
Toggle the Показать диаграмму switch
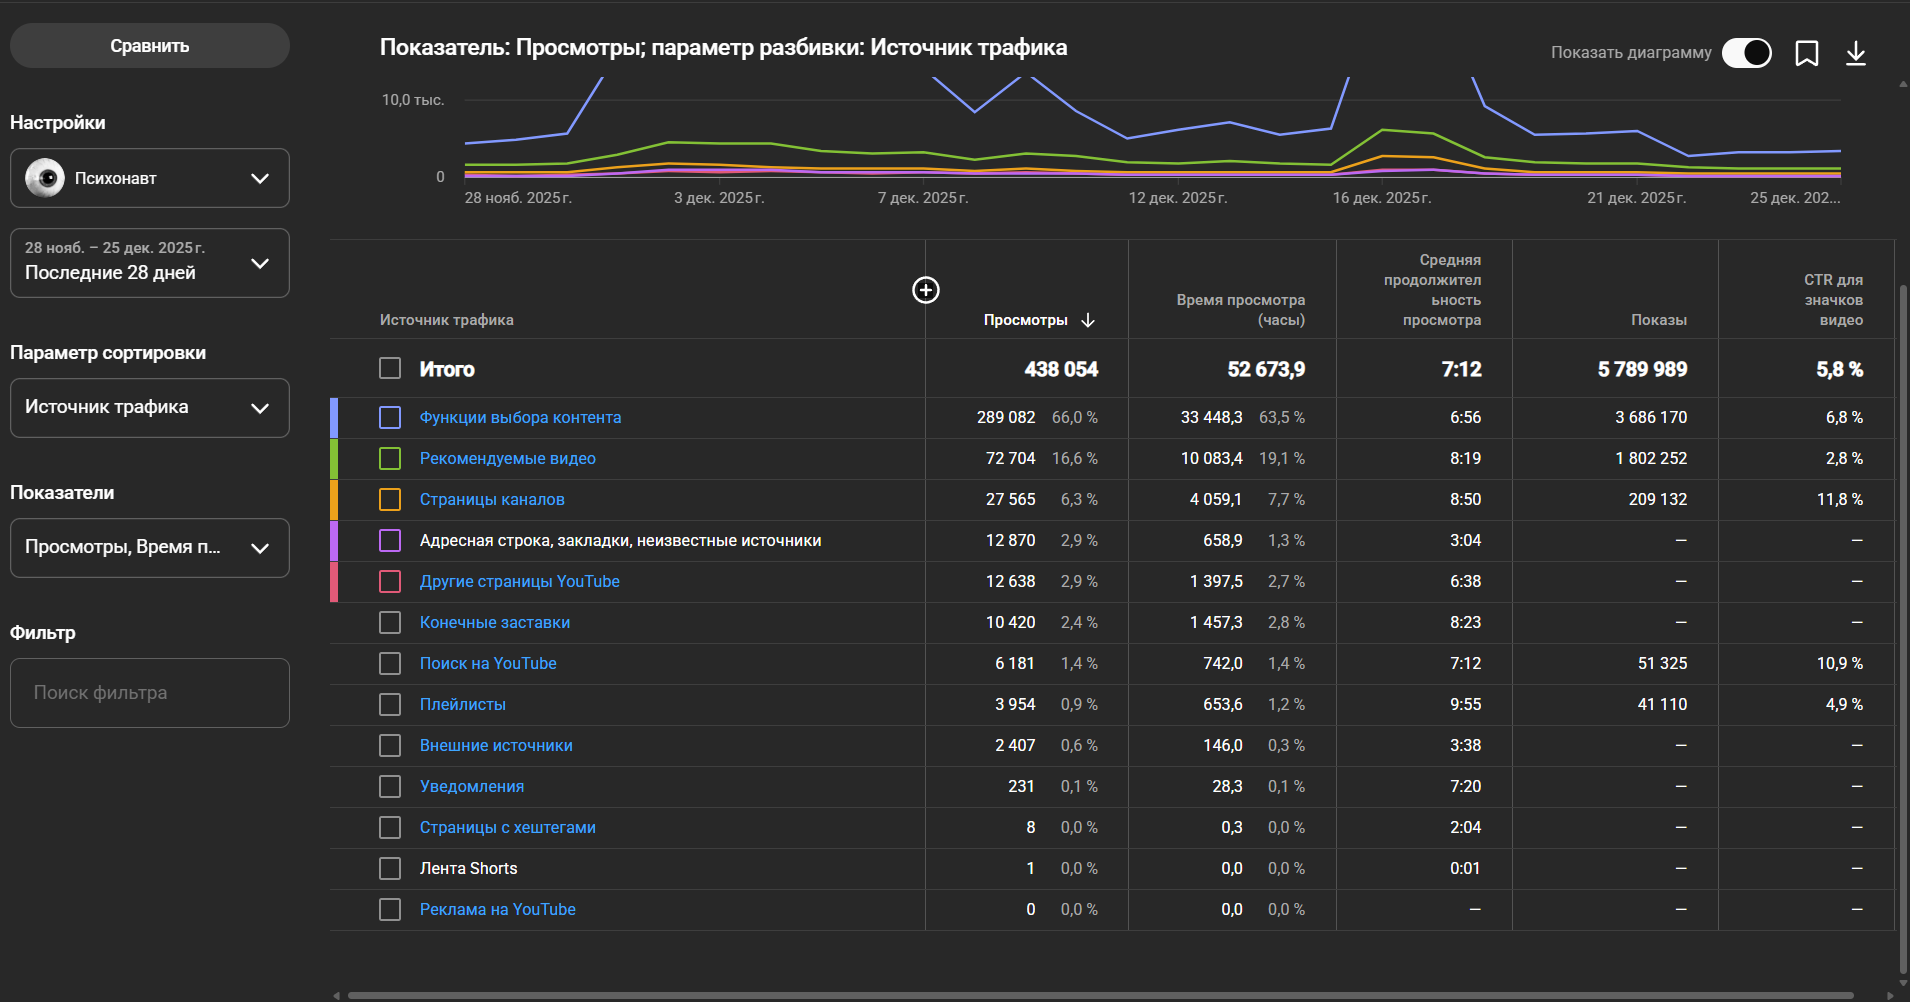pyautogui.click(x=1746, y=53)
